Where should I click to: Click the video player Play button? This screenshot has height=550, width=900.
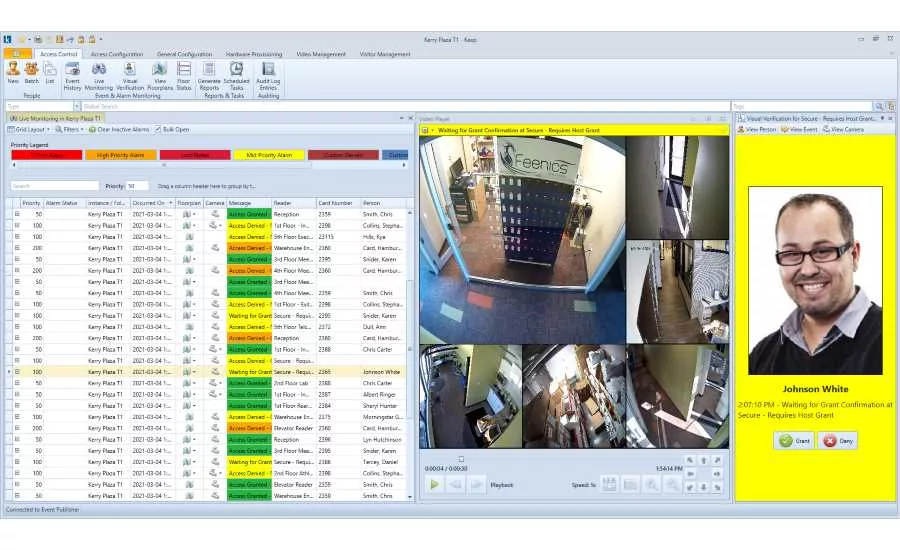(x=435, y=485)
